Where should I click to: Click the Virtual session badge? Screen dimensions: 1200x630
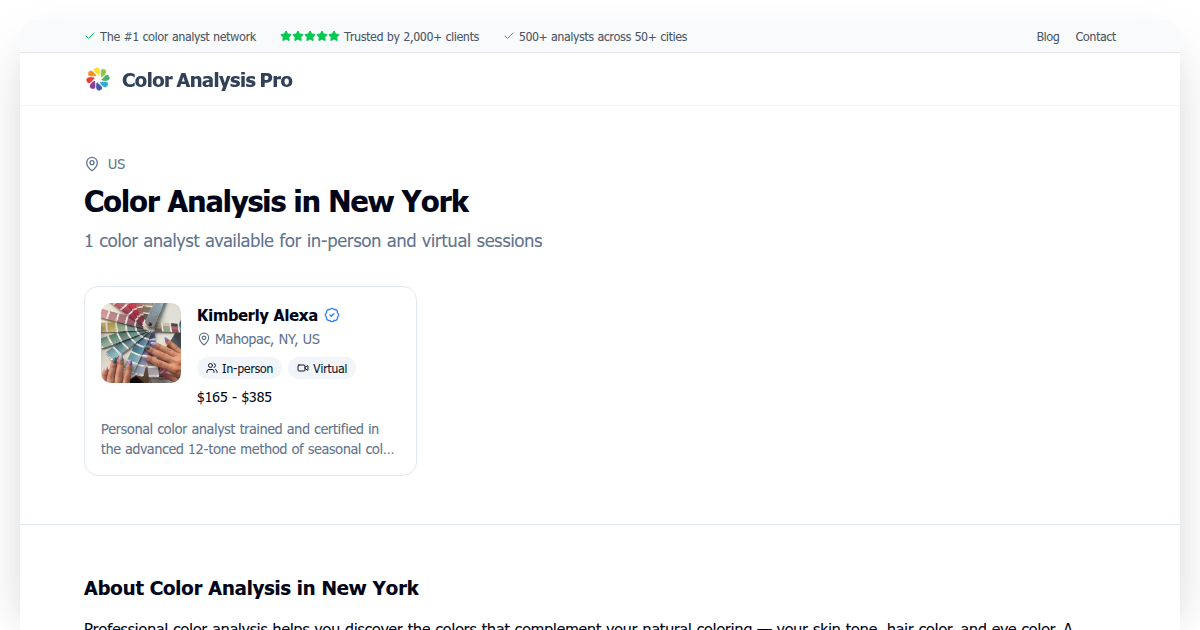click(x=322, y=368)
